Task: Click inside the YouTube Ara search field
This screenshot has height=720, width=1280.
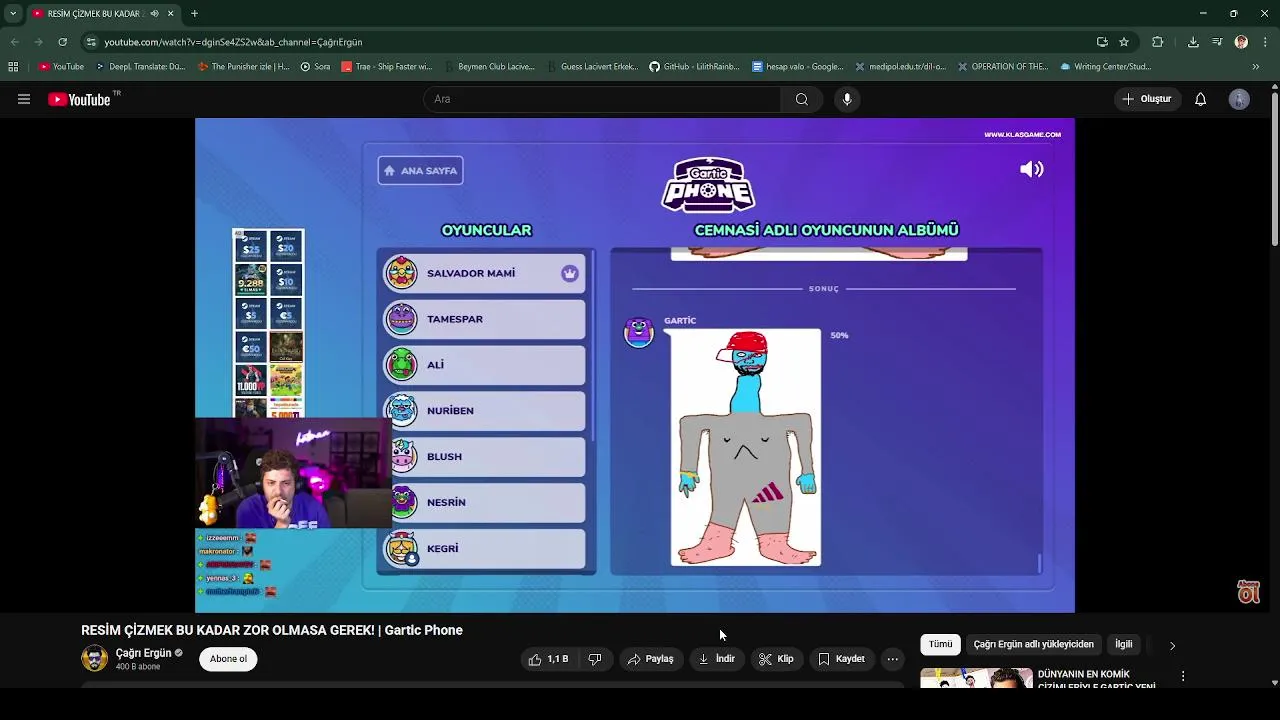Action: click(602, 99)
